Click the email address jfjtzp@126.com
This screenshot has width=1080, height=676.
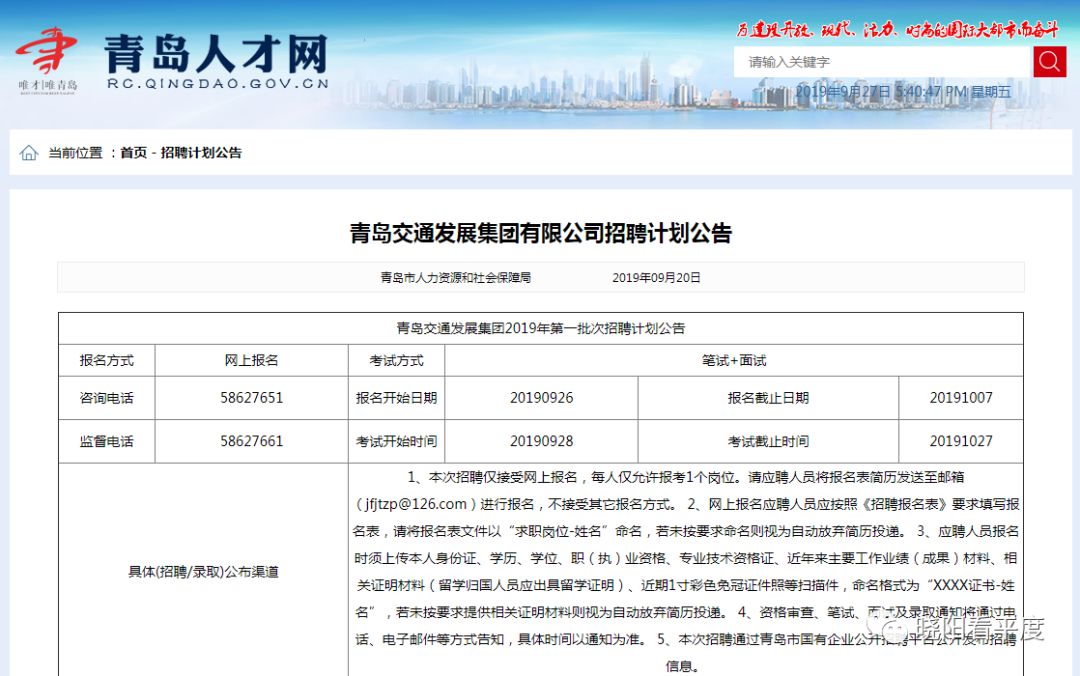(415, 504)
